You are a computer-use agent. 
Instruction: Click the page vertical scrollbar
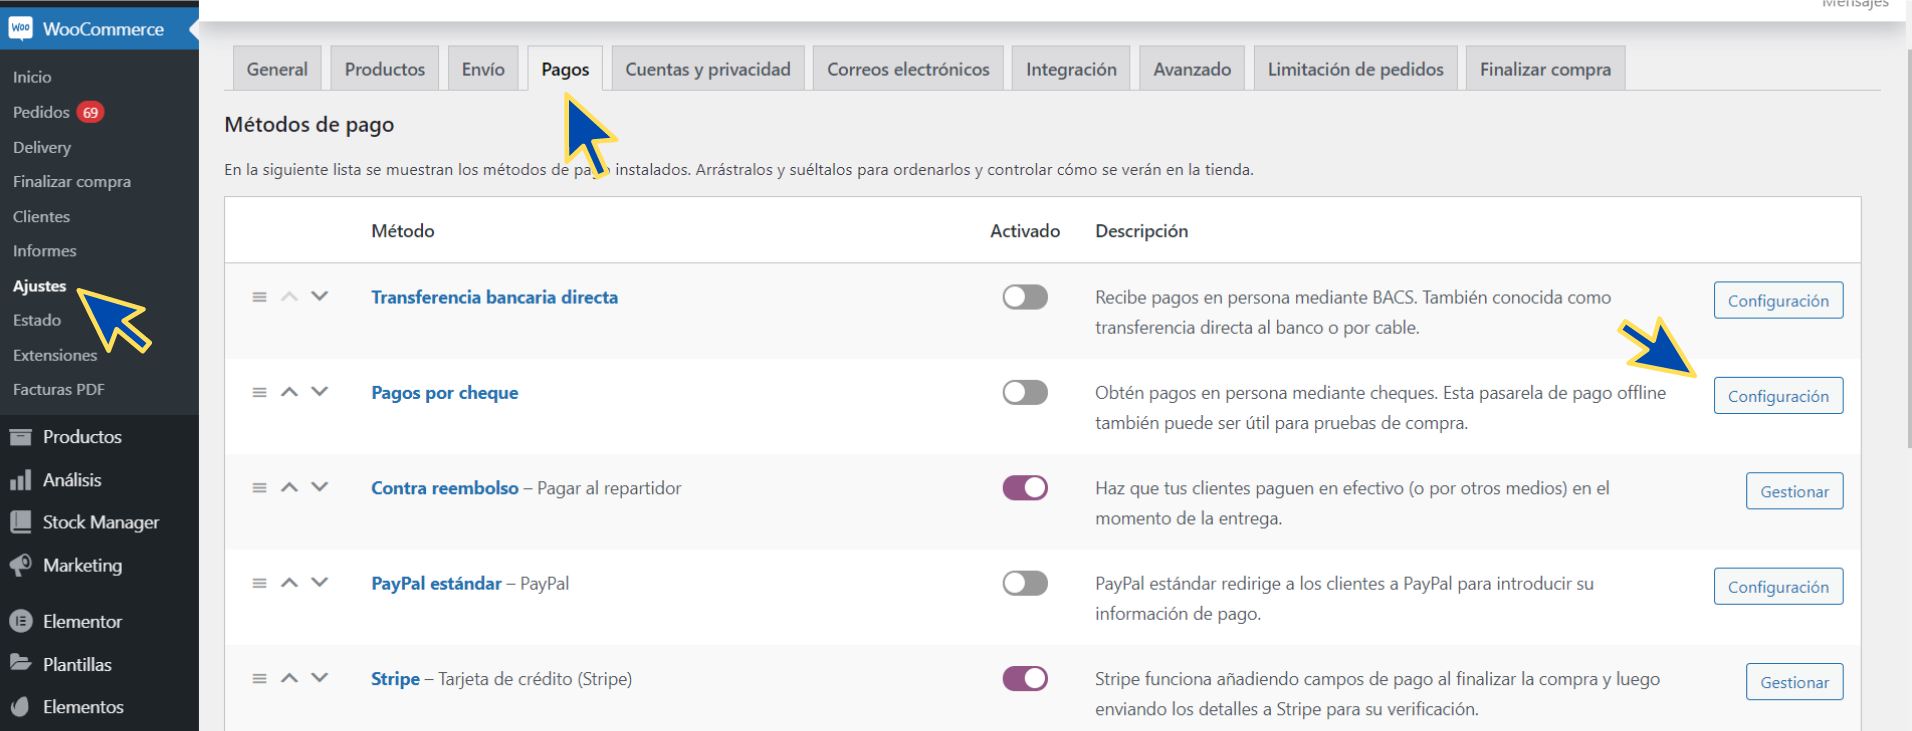click(x=1908, y=250)
